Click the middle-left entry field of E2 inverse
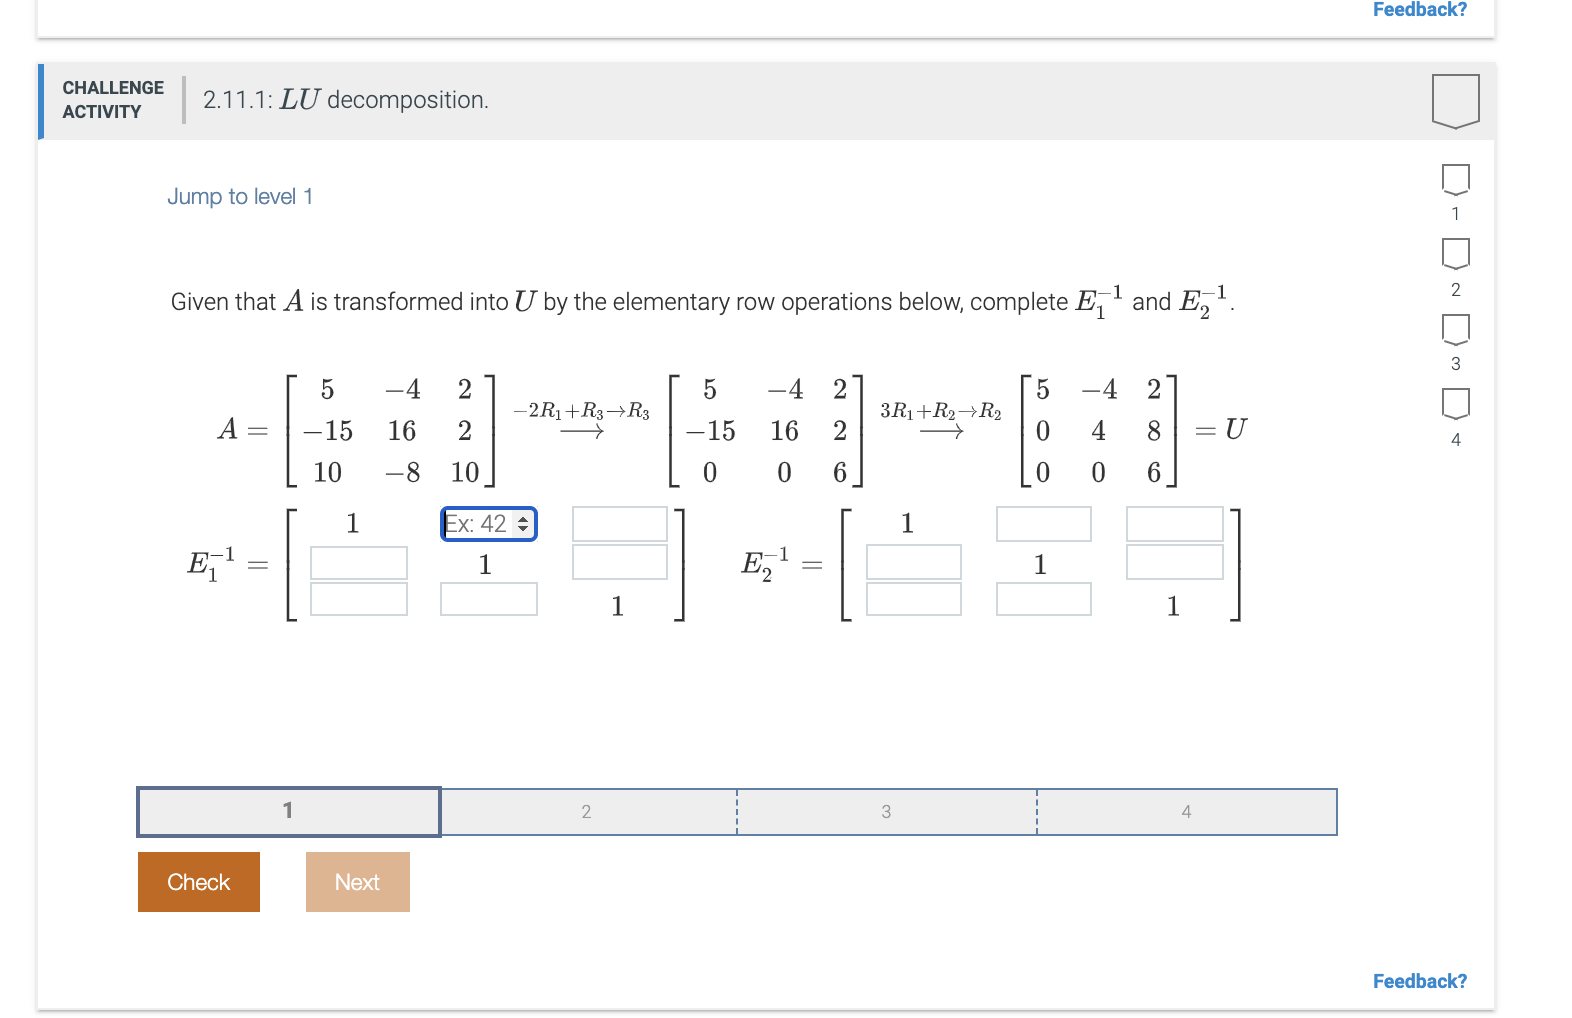1572x1018 pixels. pyautogui.click(x=913, y=561)
